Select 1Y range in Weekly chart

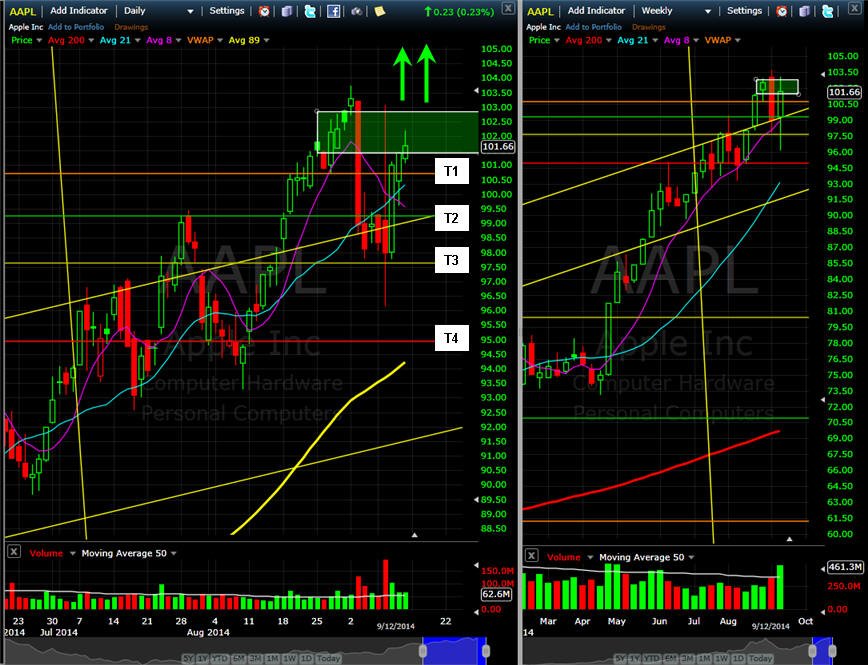(x=634, y=659)
